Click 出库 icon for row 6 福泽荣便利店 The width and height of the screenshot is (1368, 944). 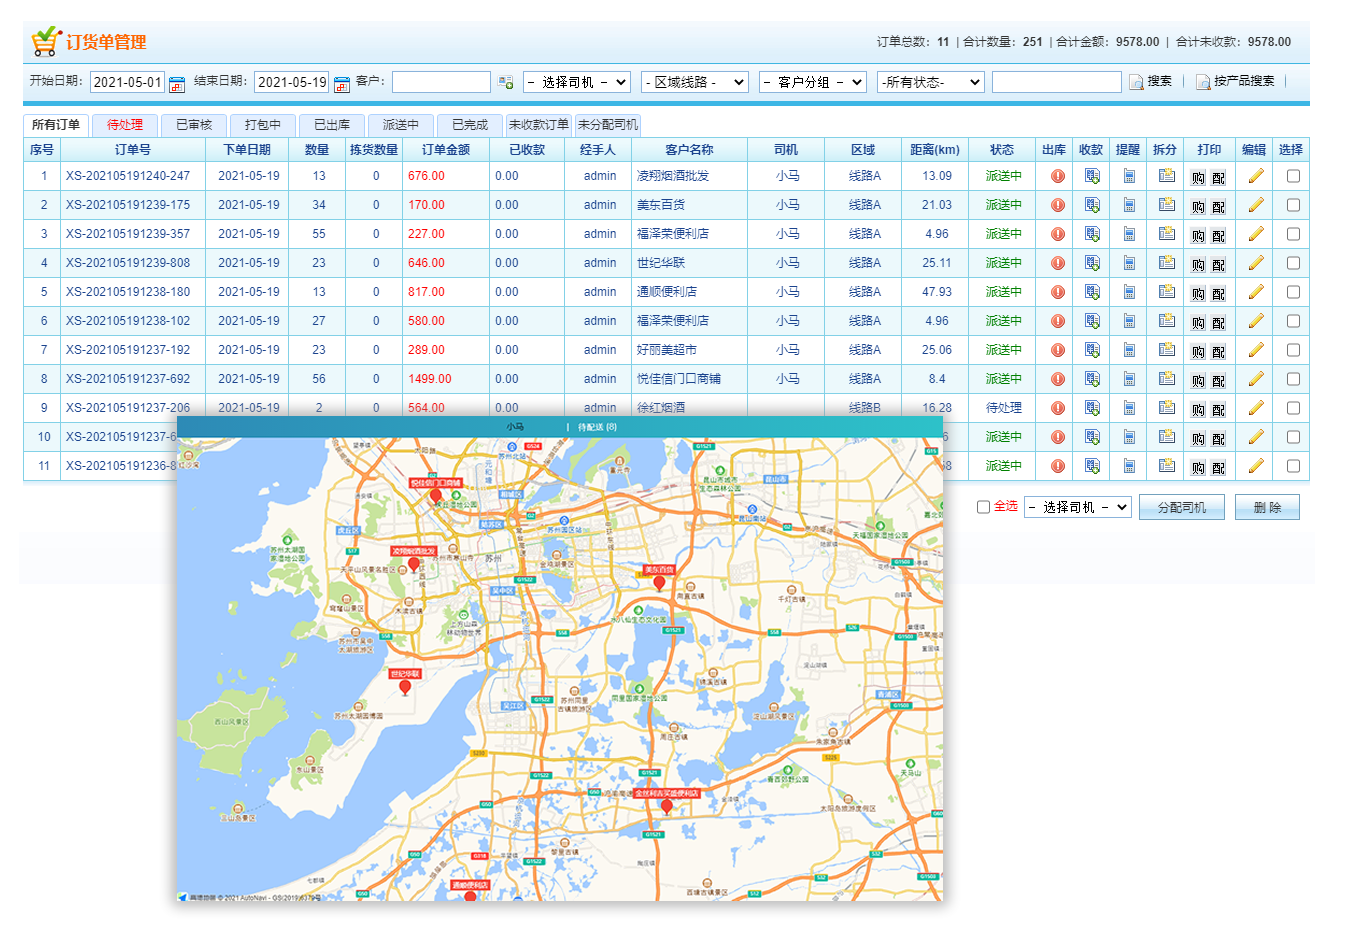click(x=1057, y=321)
